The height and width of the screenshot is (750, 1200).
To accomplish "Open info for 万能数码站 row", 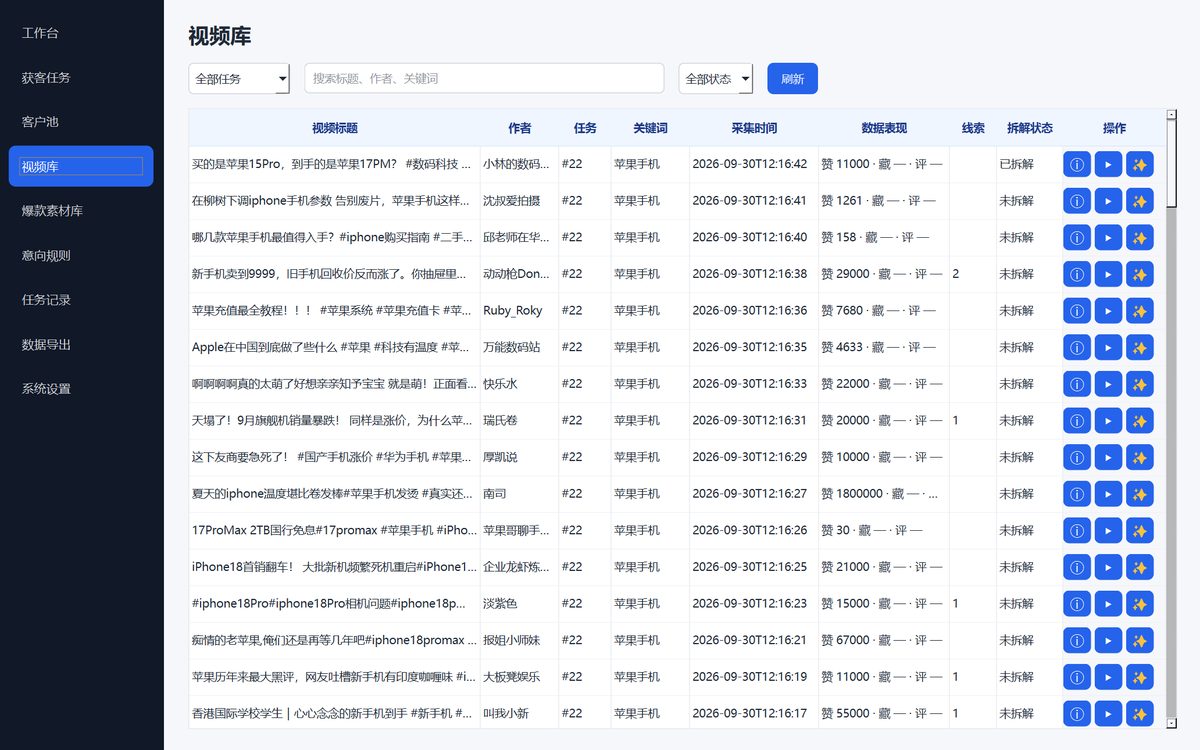I will 1076,347.
